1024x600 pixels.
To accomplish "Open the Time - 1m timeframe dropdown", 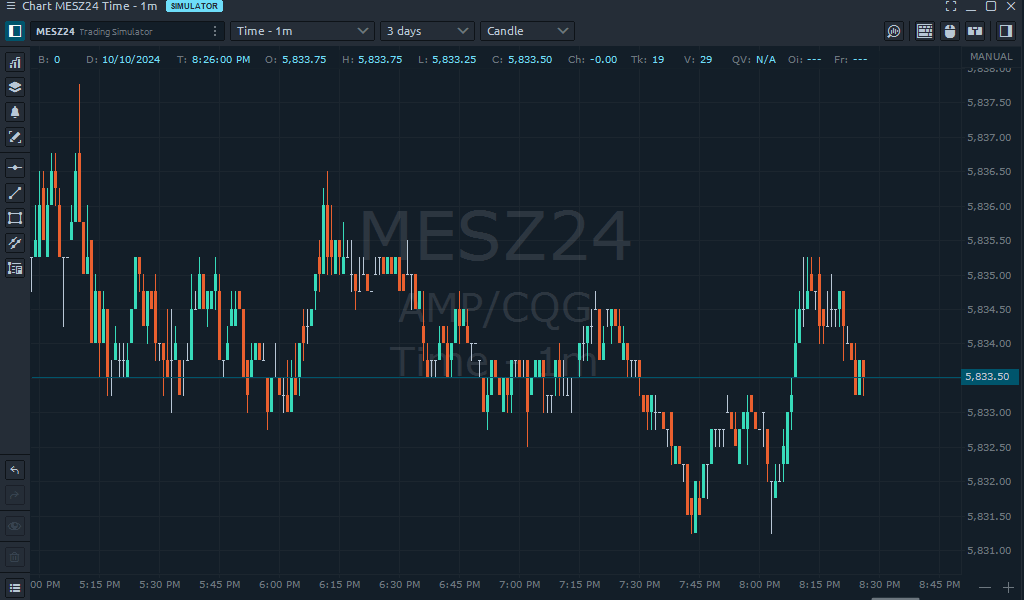I will pyautogui.click(x=302, y=31).
